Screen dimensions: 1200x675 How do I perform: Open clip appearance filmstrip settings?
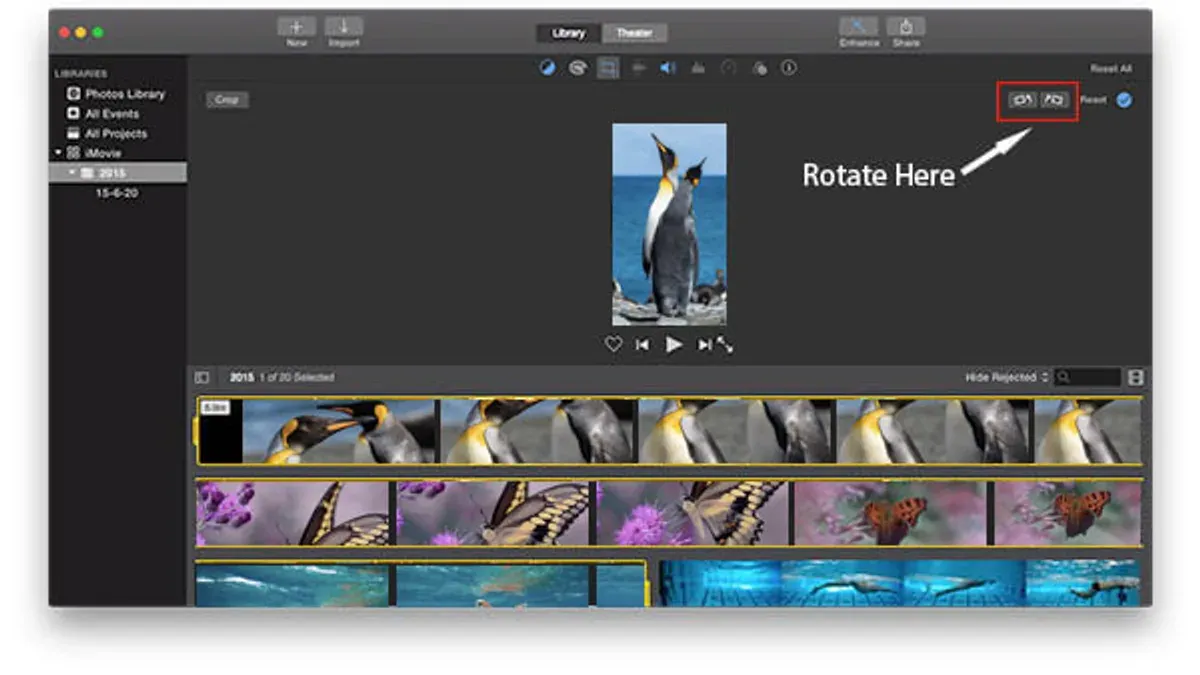pos(1135,377)
